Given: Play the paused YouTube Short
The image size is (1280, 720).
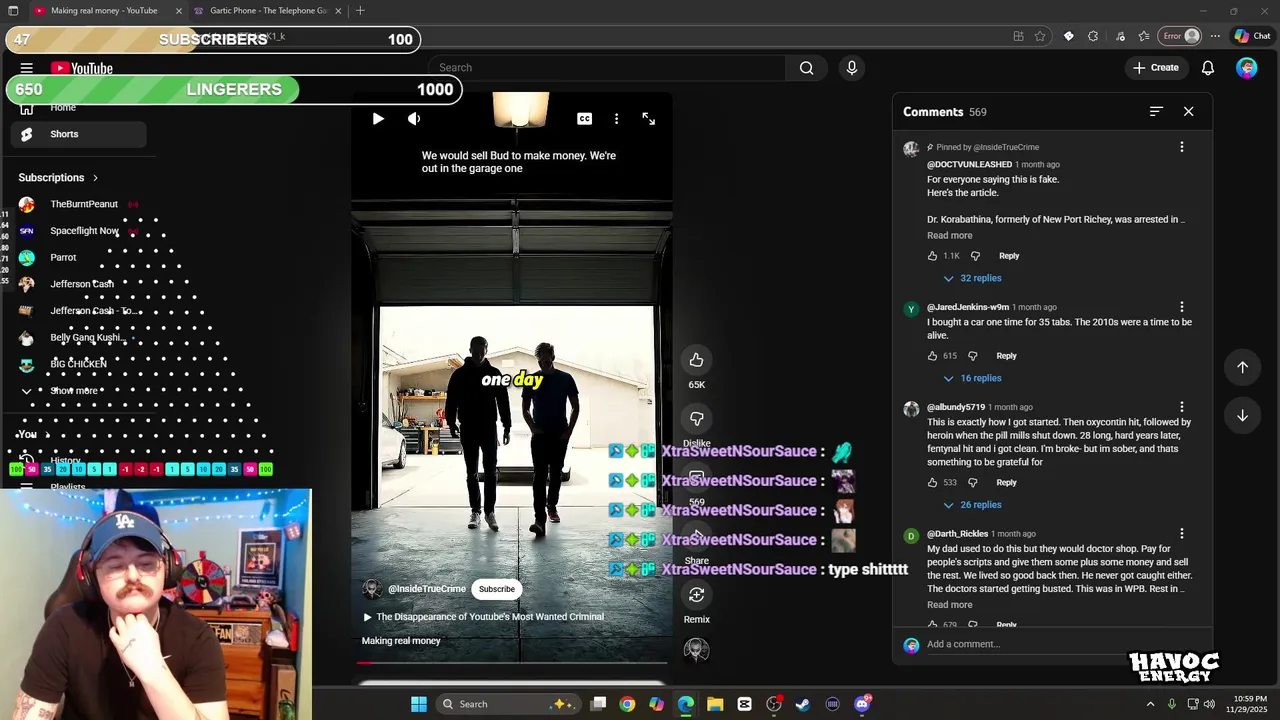Looking at the screenshot, I should 378,119.
